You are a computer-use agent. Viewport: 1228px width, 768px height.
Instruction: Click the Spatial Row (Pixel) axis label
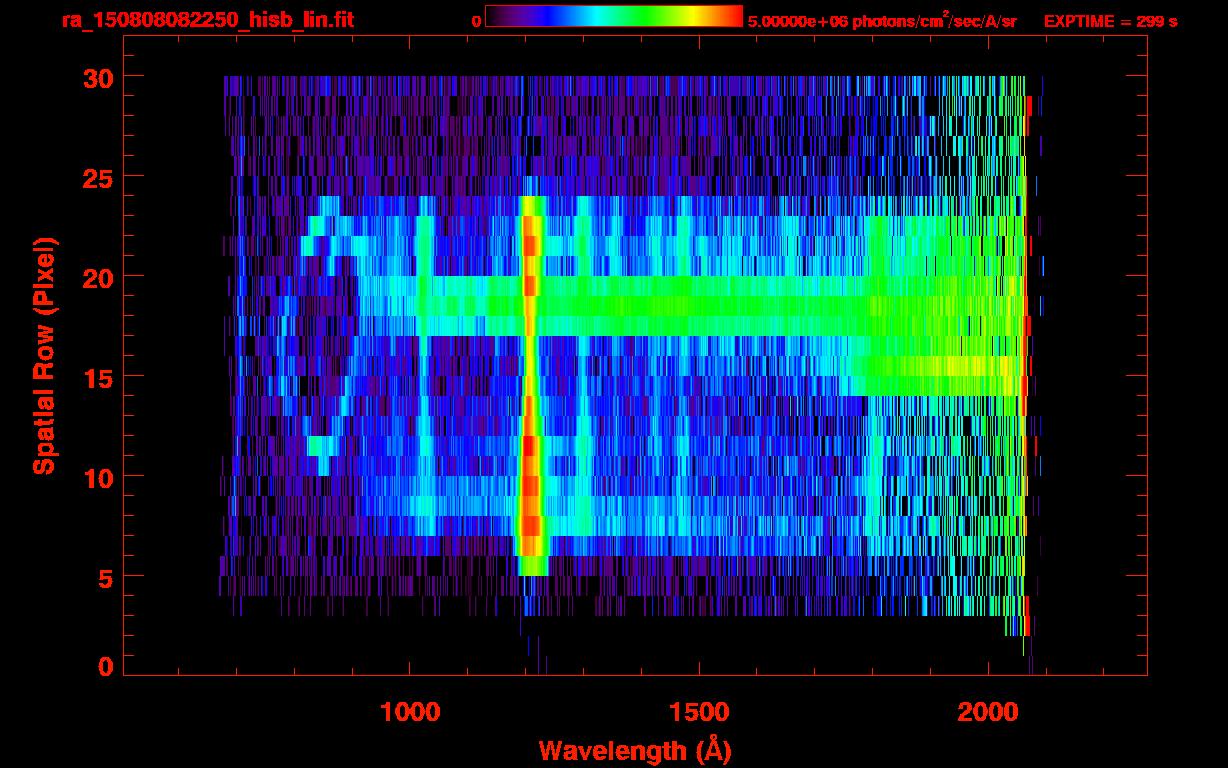tap(43, 355)
